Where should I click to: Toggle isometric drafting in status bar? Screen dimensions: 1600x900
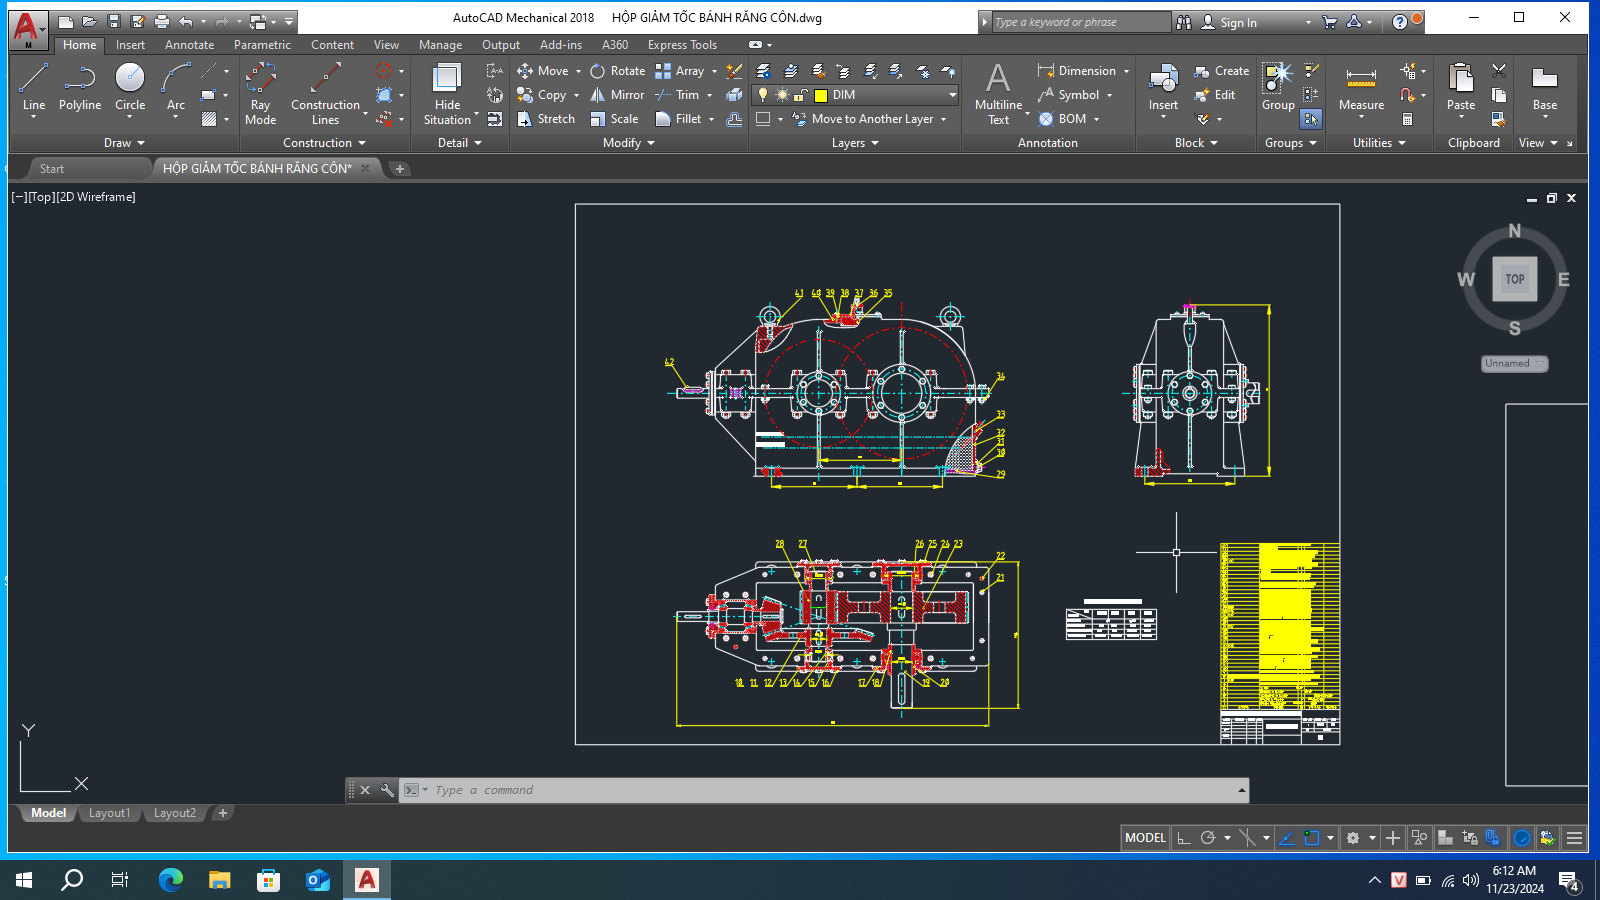pos(1247,838)
